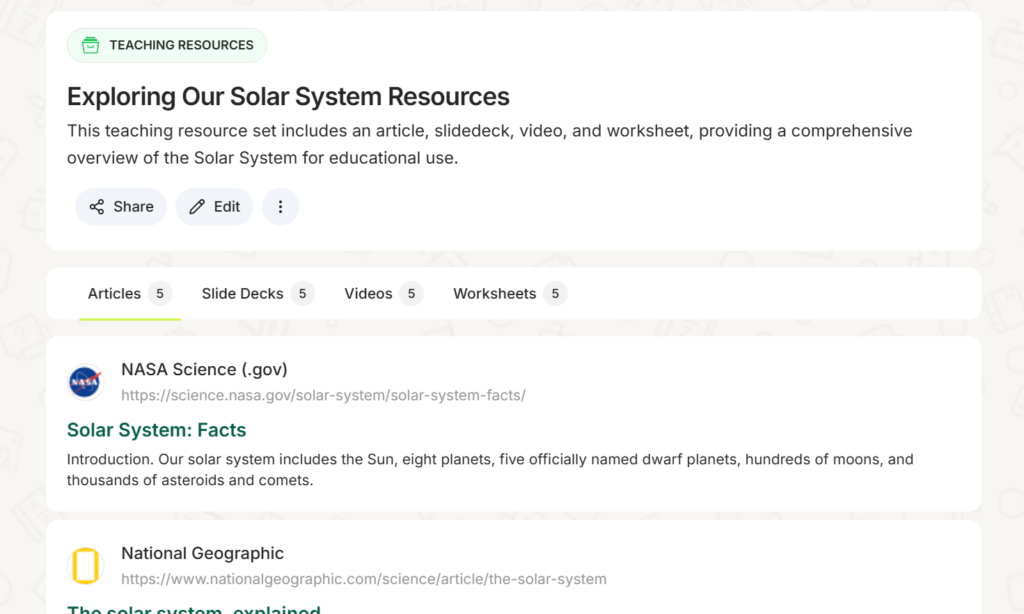1024x614 pixels.
Task: Click the science.nasa.gov URL
Action: (323, 395)
